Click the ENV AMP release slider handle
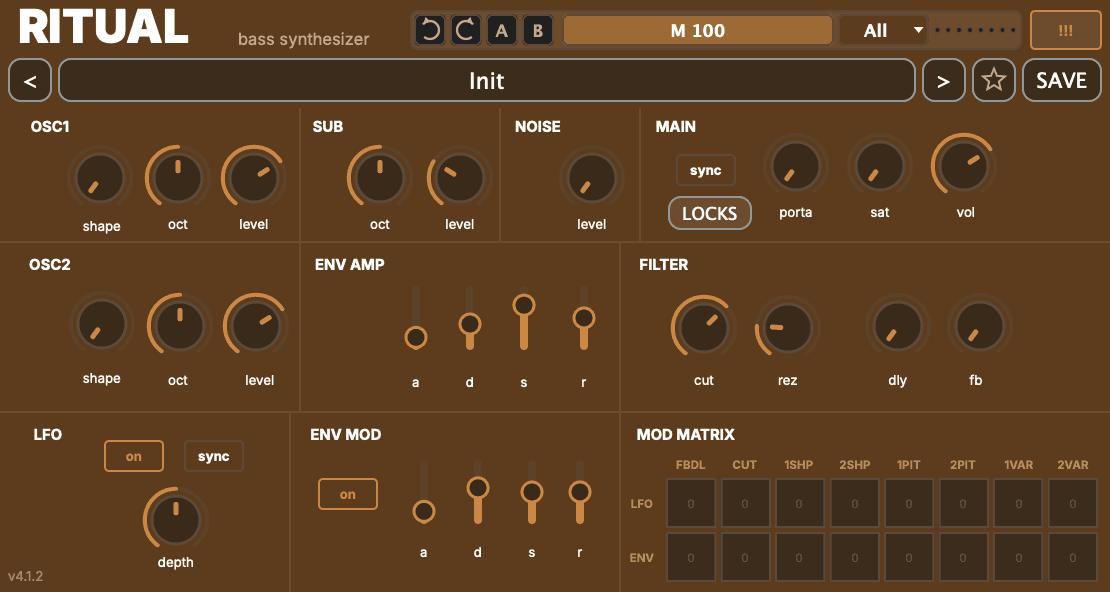The width and height of the screenshot is (1110, 592). tap(584, 318)
